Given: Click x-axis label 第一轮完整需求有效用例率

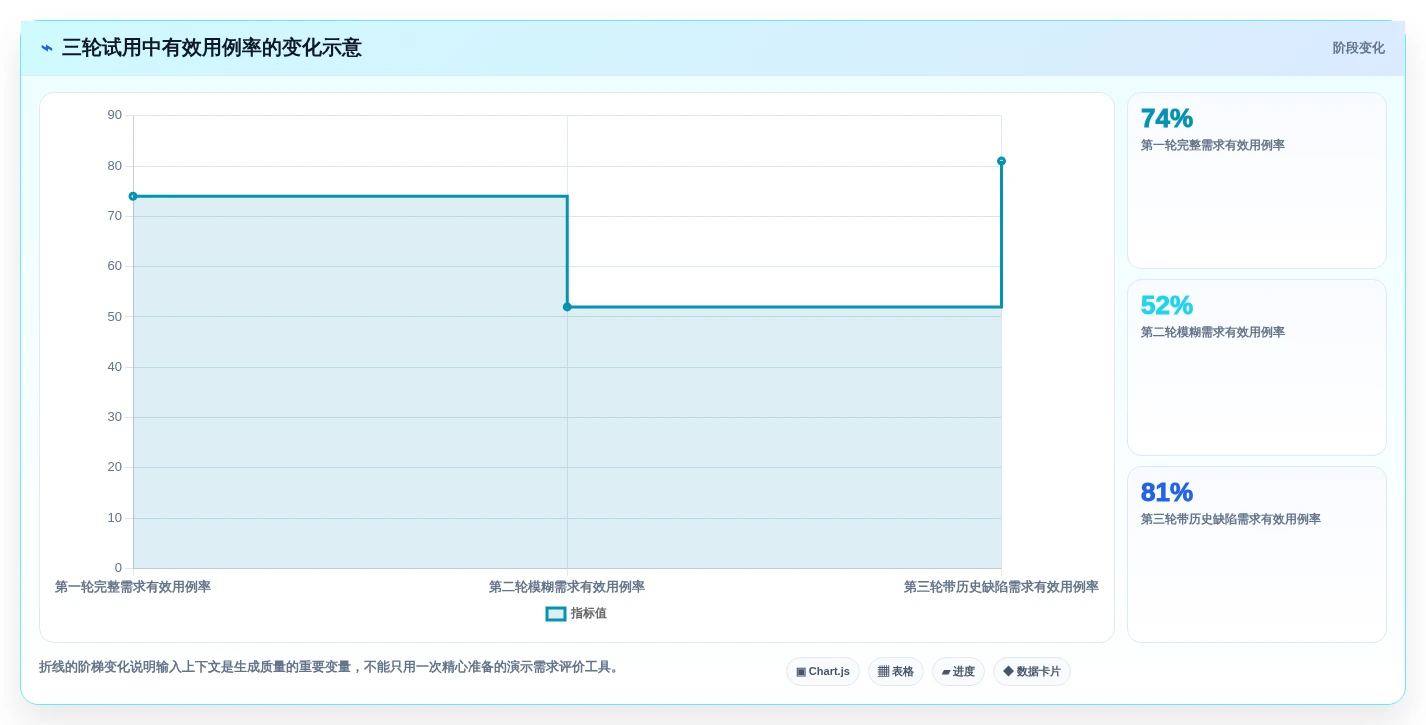Looking at the screenshot, I should [x=133, y=587].
